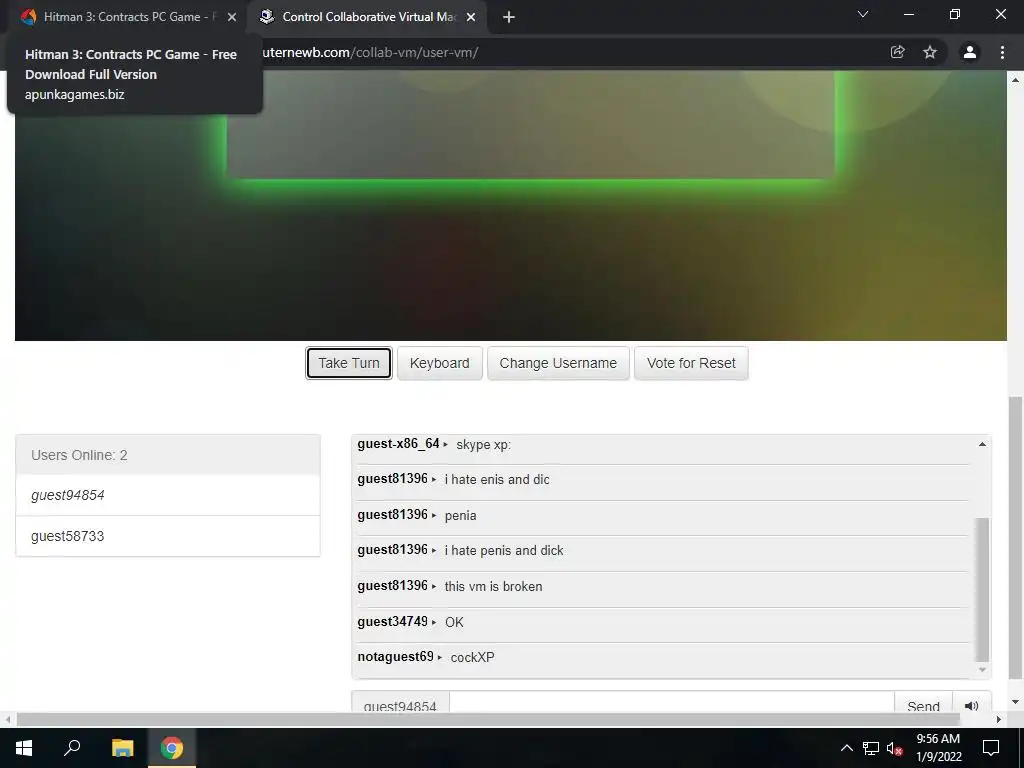The width and height of the screenshot is (1024, 768).
Task: Click the page scroll up arrow
Action: click(1016, 80)
